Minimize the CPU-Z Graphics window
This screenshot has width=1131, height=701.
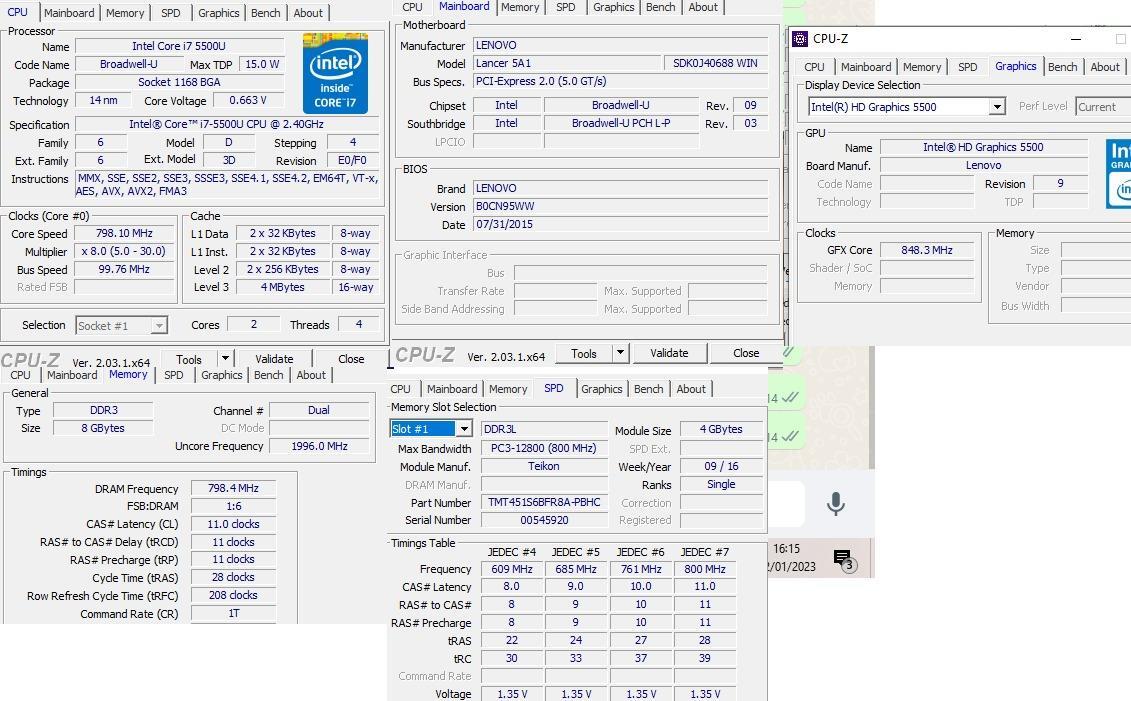coord(1075,39)
